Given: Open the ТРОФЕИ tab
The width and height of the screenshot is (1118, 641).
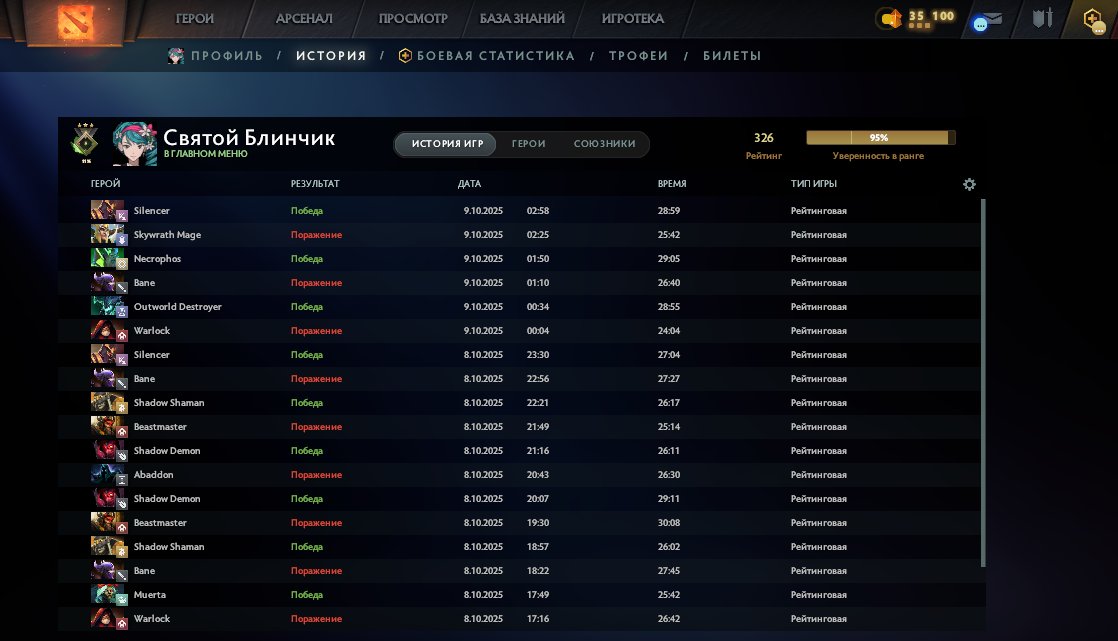Looking at the screenshot, I should pyautogui.click(x=638, y=56).
